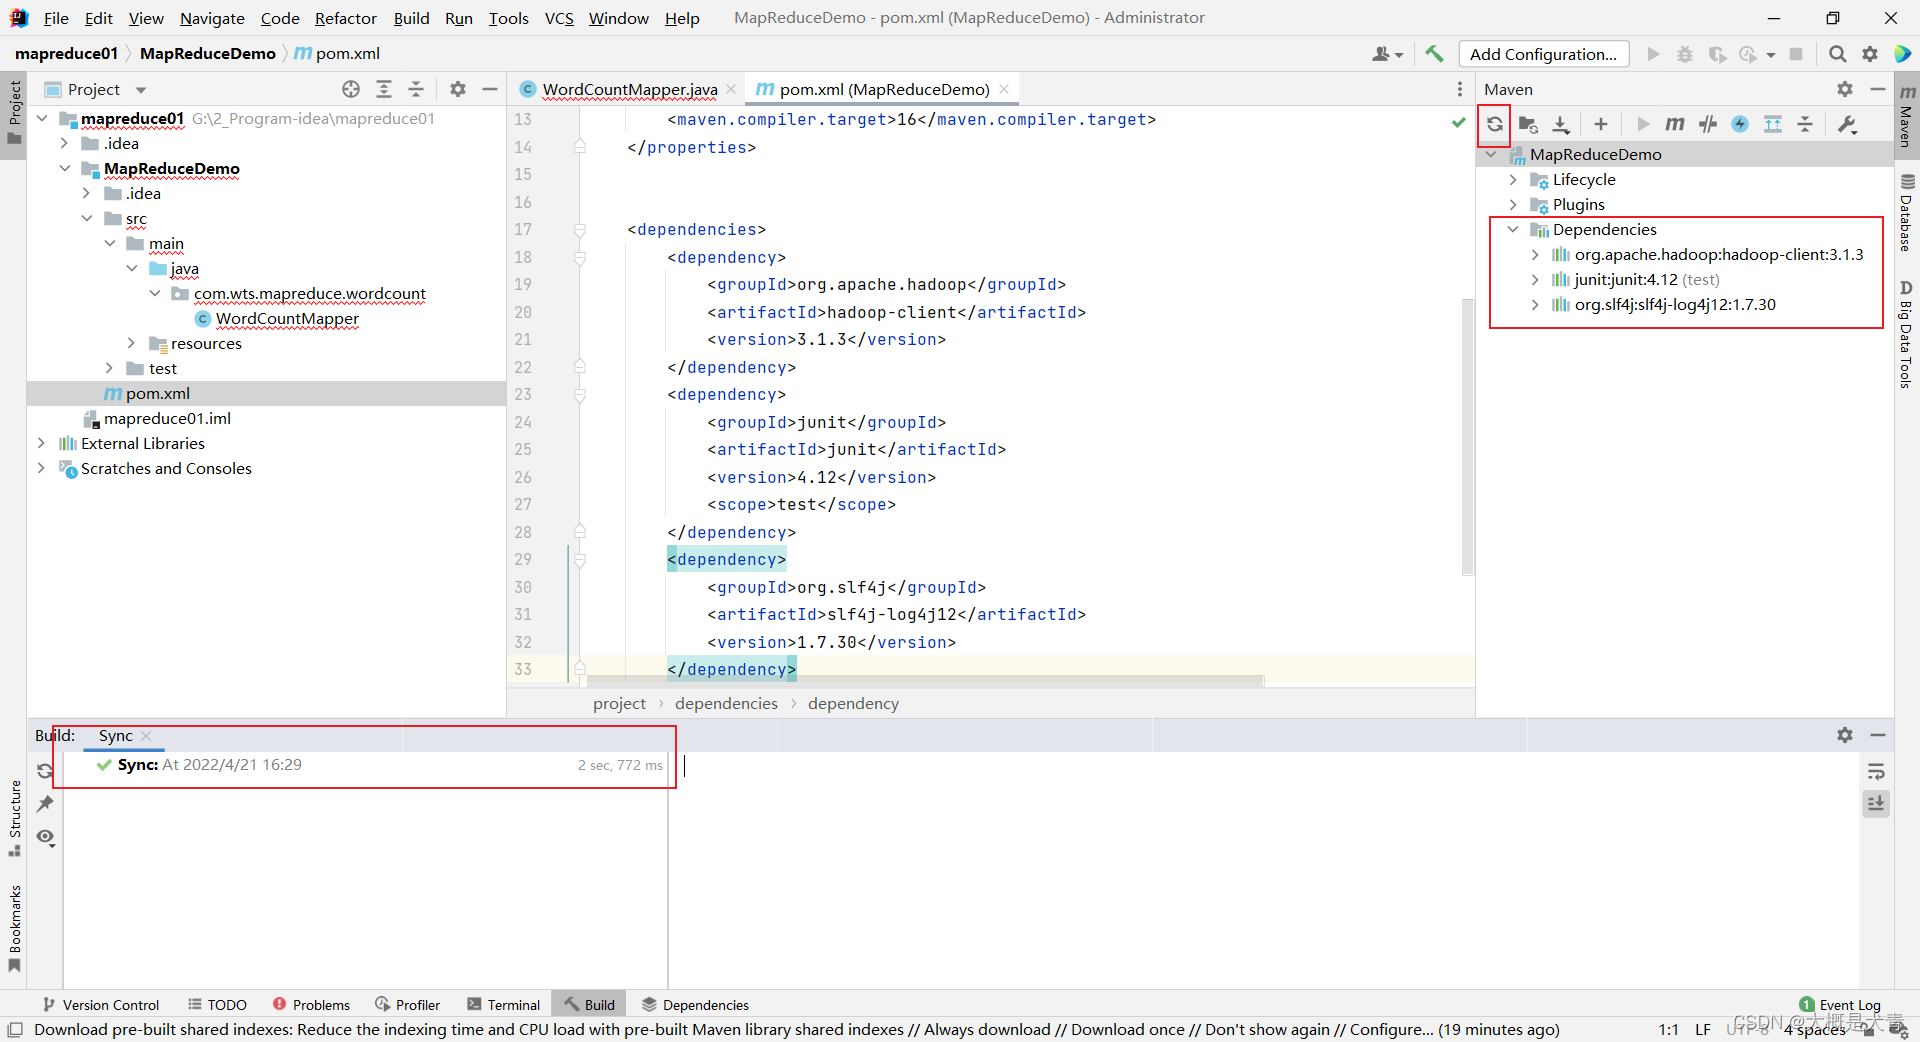This screenshot has height=1042, width=1920.
Task: Open Build panel gear settings
Action: tap(1845, 735)
